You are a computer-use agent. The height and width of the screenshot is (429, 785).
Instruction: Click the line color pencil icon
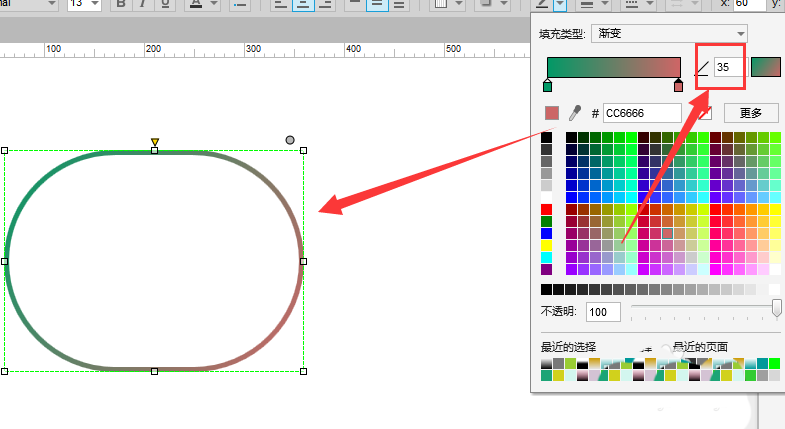(542, 5)
